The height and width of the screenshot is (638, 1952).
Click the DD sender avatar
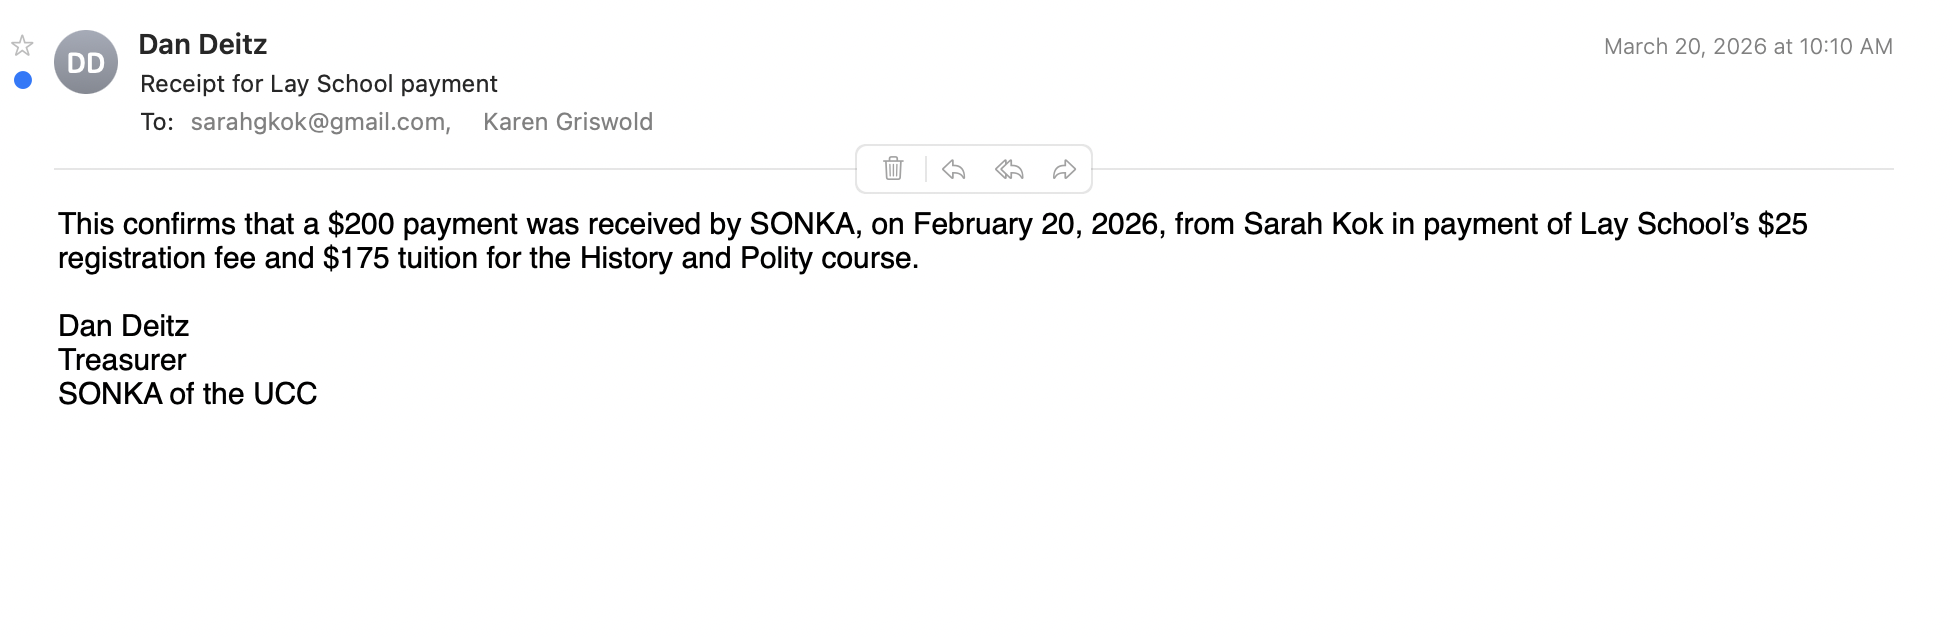coord(86,63)
